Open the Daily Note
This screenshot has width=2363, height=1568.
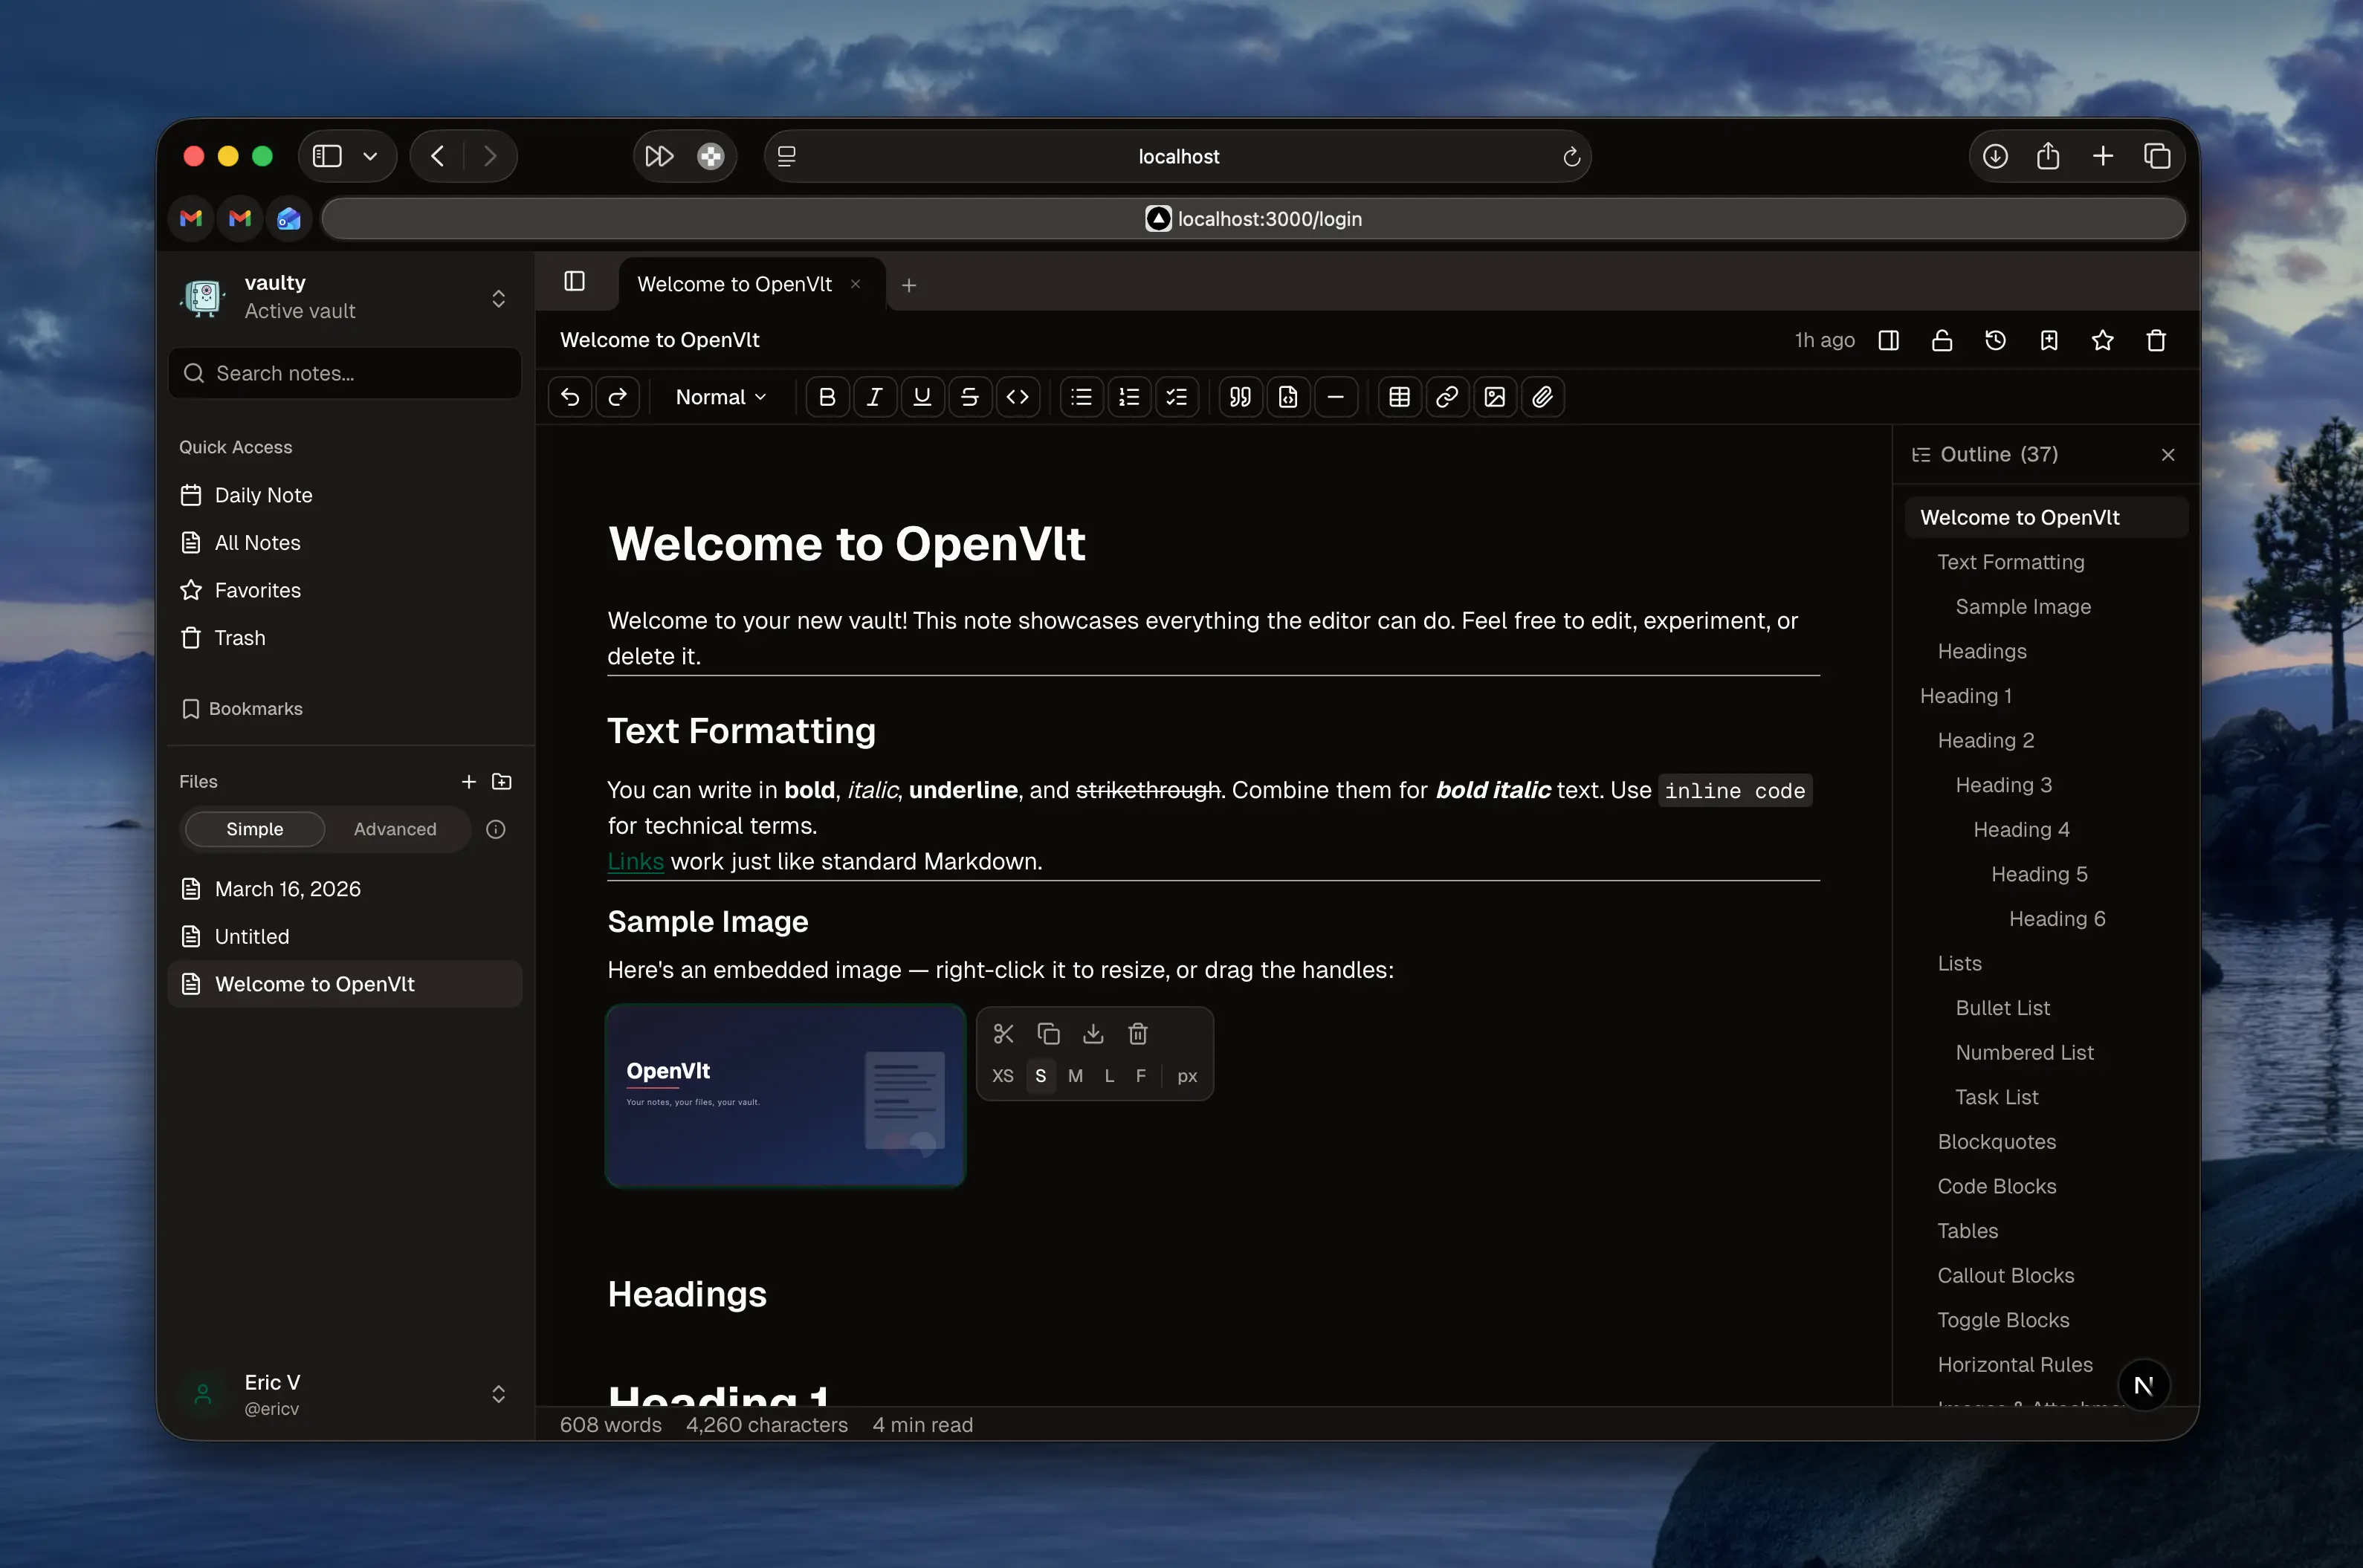(x=263, y=495)
